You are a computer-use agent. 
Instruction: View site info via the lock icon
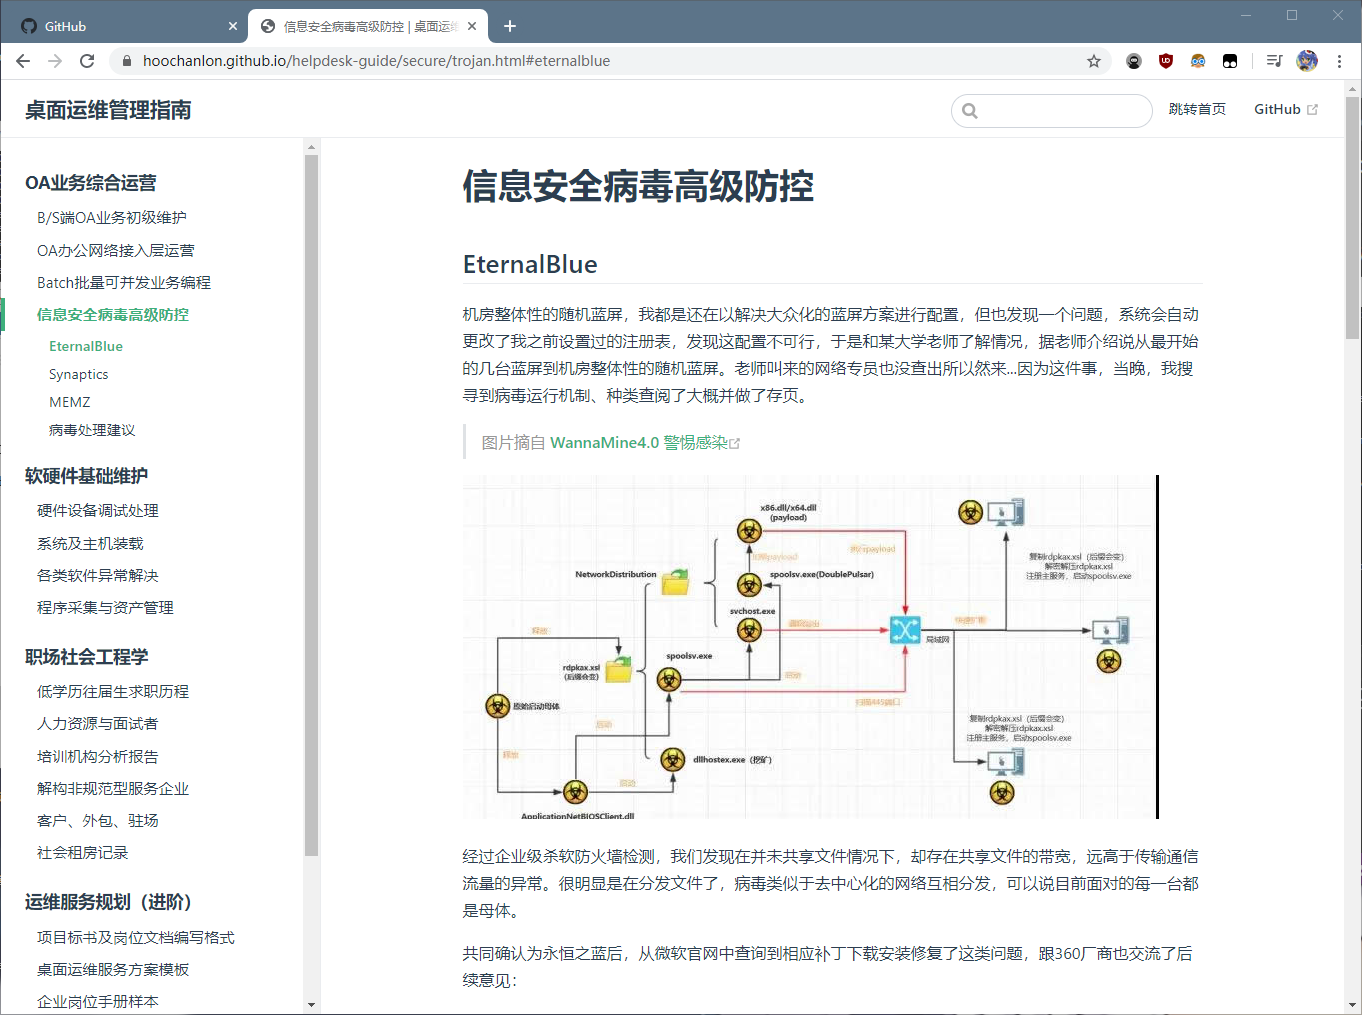click(126, 61)
